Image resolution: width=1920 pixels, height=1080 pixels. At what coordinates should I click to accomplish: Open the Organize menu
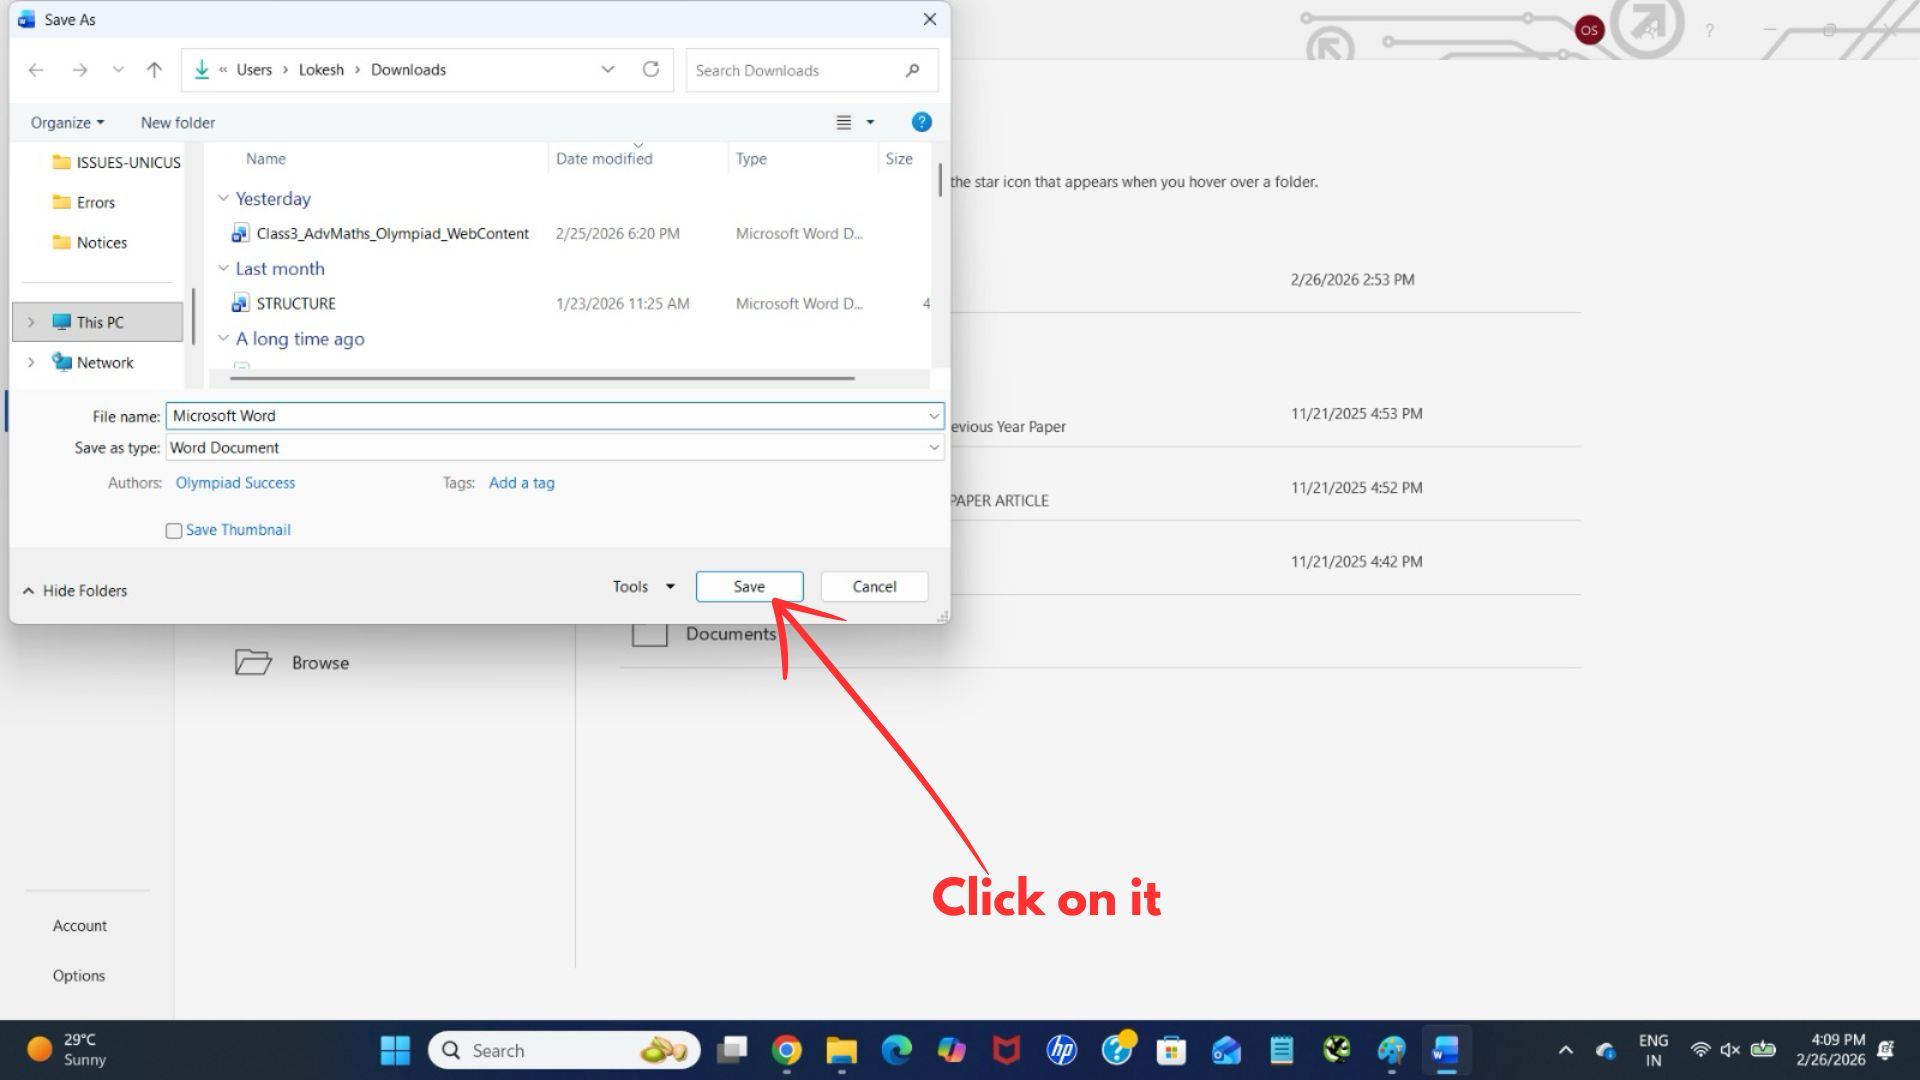click(65, 122)
